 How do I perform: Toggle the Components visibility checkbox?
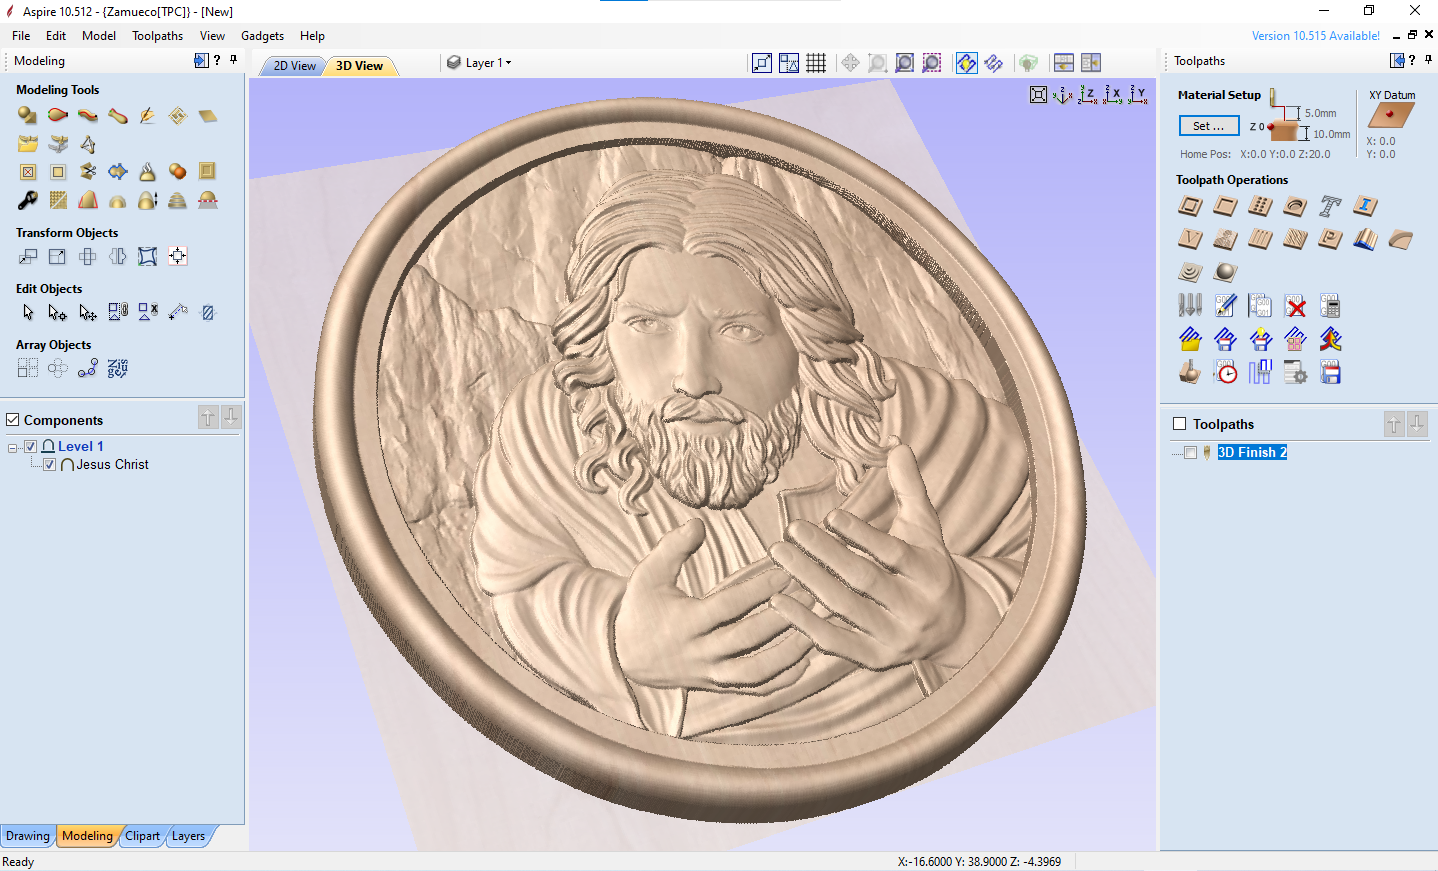[13, 420]
